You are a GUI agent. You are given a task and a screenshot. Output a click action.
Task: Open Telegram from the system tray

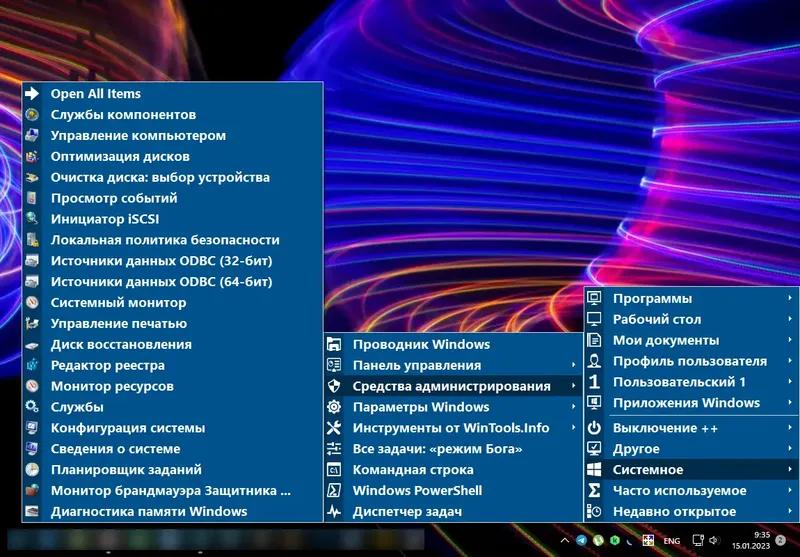(x=581, y=540)
